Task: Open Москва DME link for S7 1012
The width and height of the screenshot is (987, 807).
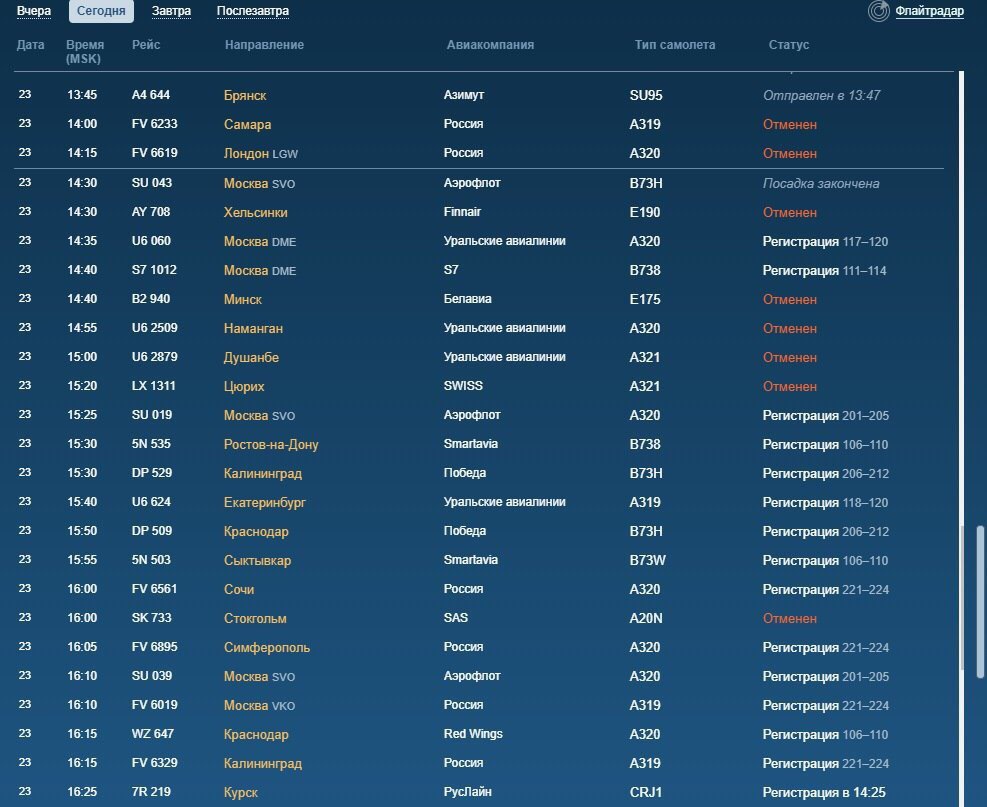Action: [260, 270]
